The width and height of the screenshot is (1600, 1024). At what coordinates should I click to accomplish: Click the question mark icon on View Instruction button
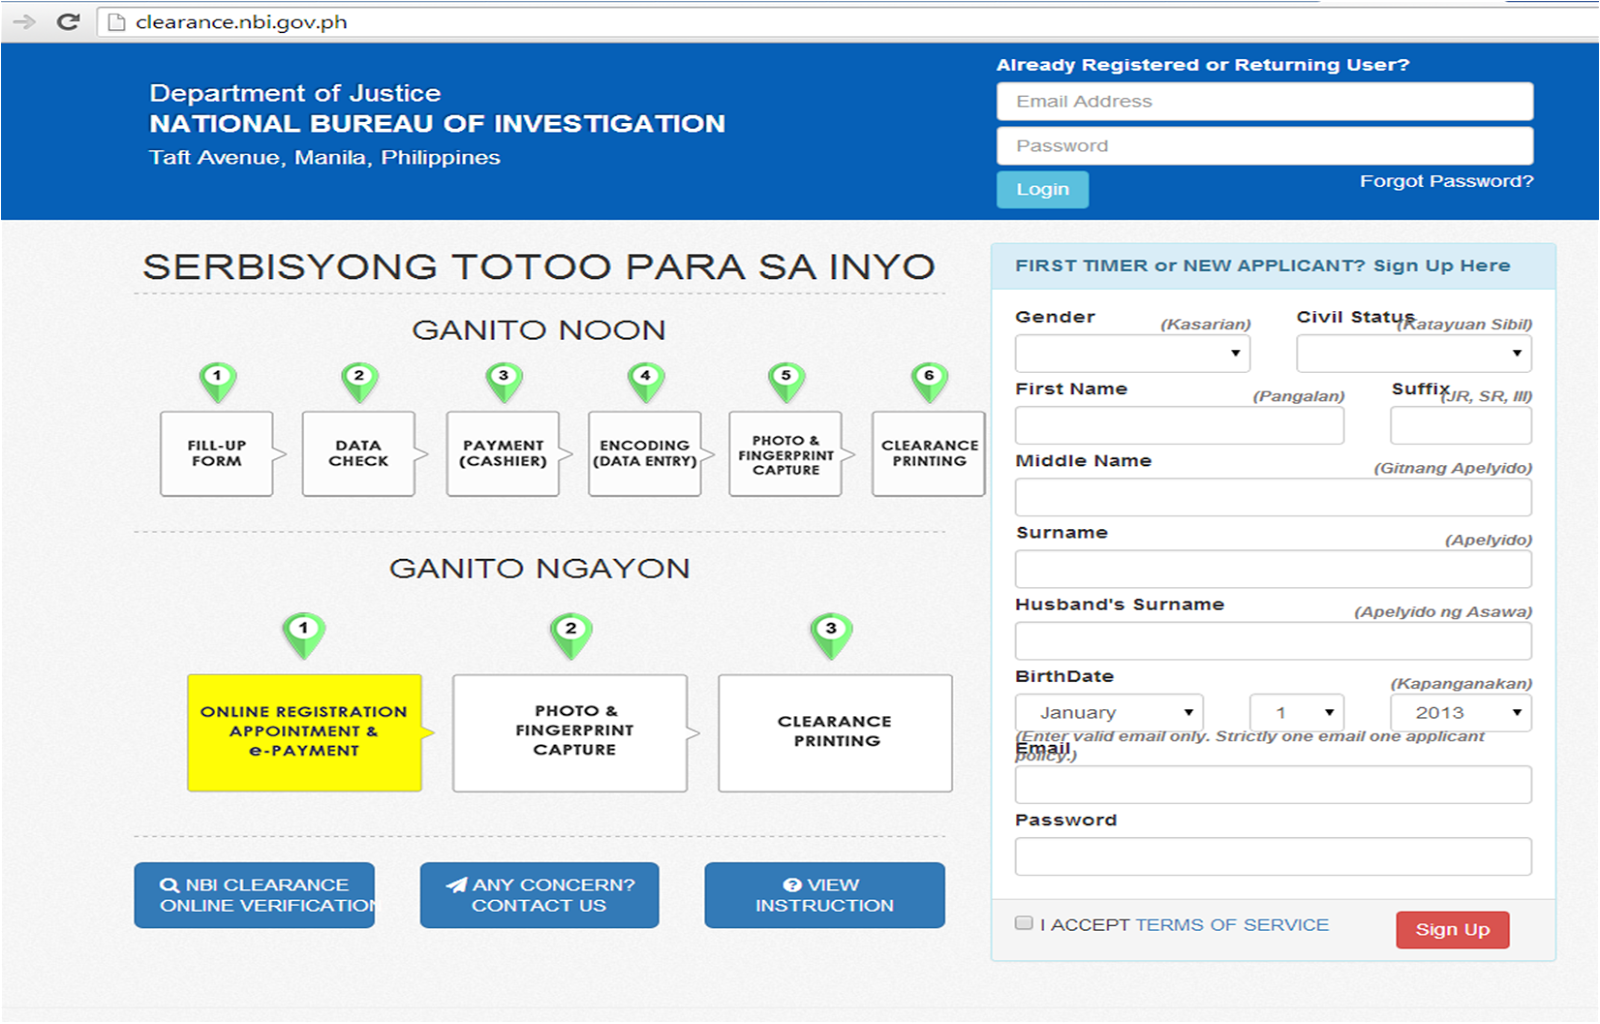[x=791, y=884]
